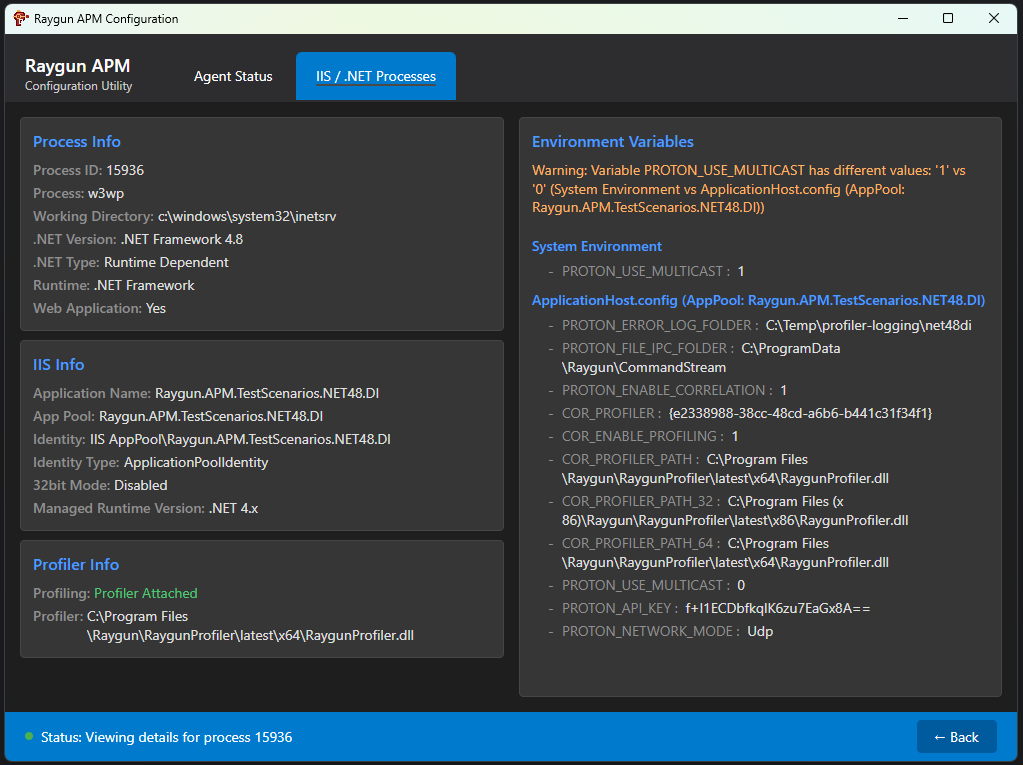The height and width of the screenshot is (765, 1023).
Task: Click the System Environment subheading
Action: click(597, 247)
